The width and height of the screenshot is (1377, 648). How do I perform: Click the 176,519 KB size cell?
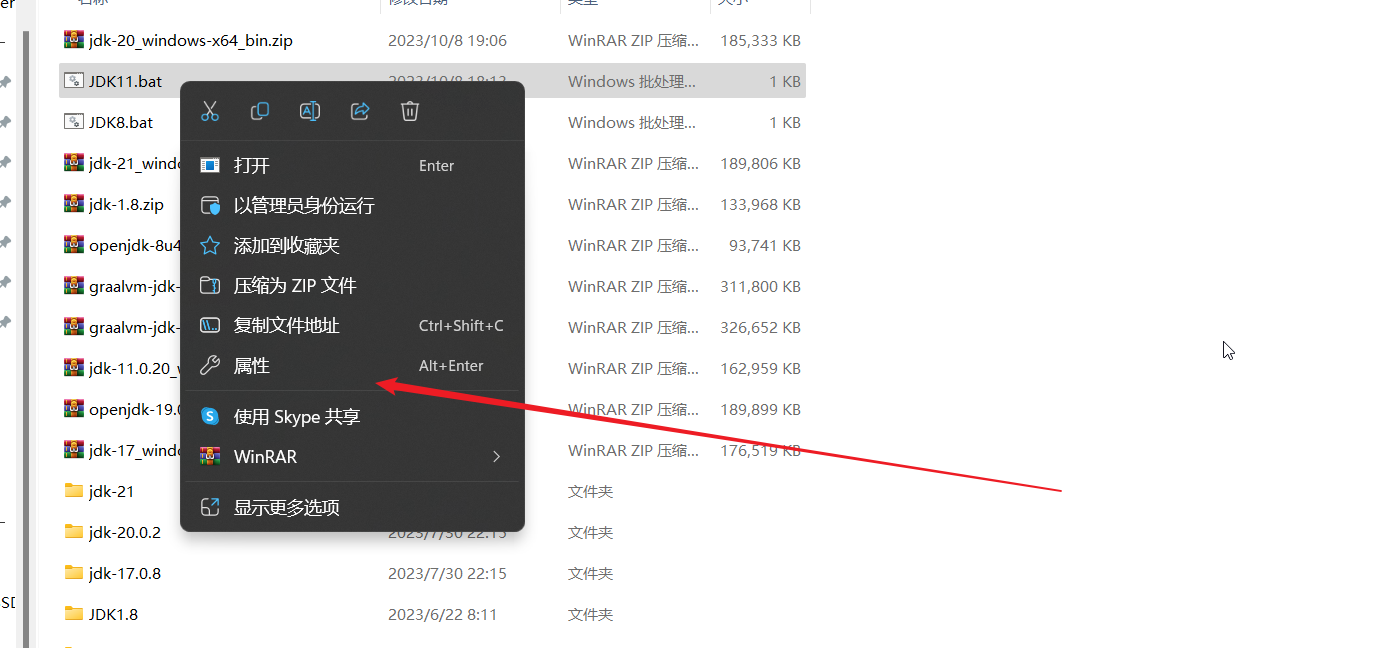tap(760, 450)
